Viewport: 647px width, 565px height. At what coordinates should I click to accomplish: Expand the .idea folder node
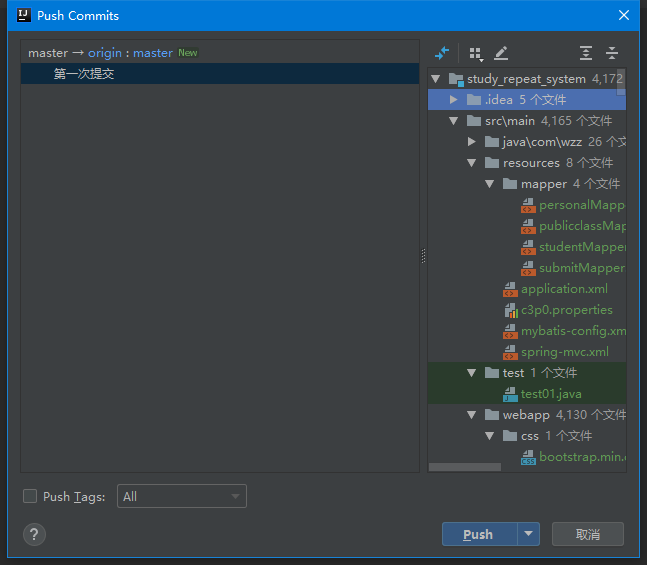click(453, 99)
